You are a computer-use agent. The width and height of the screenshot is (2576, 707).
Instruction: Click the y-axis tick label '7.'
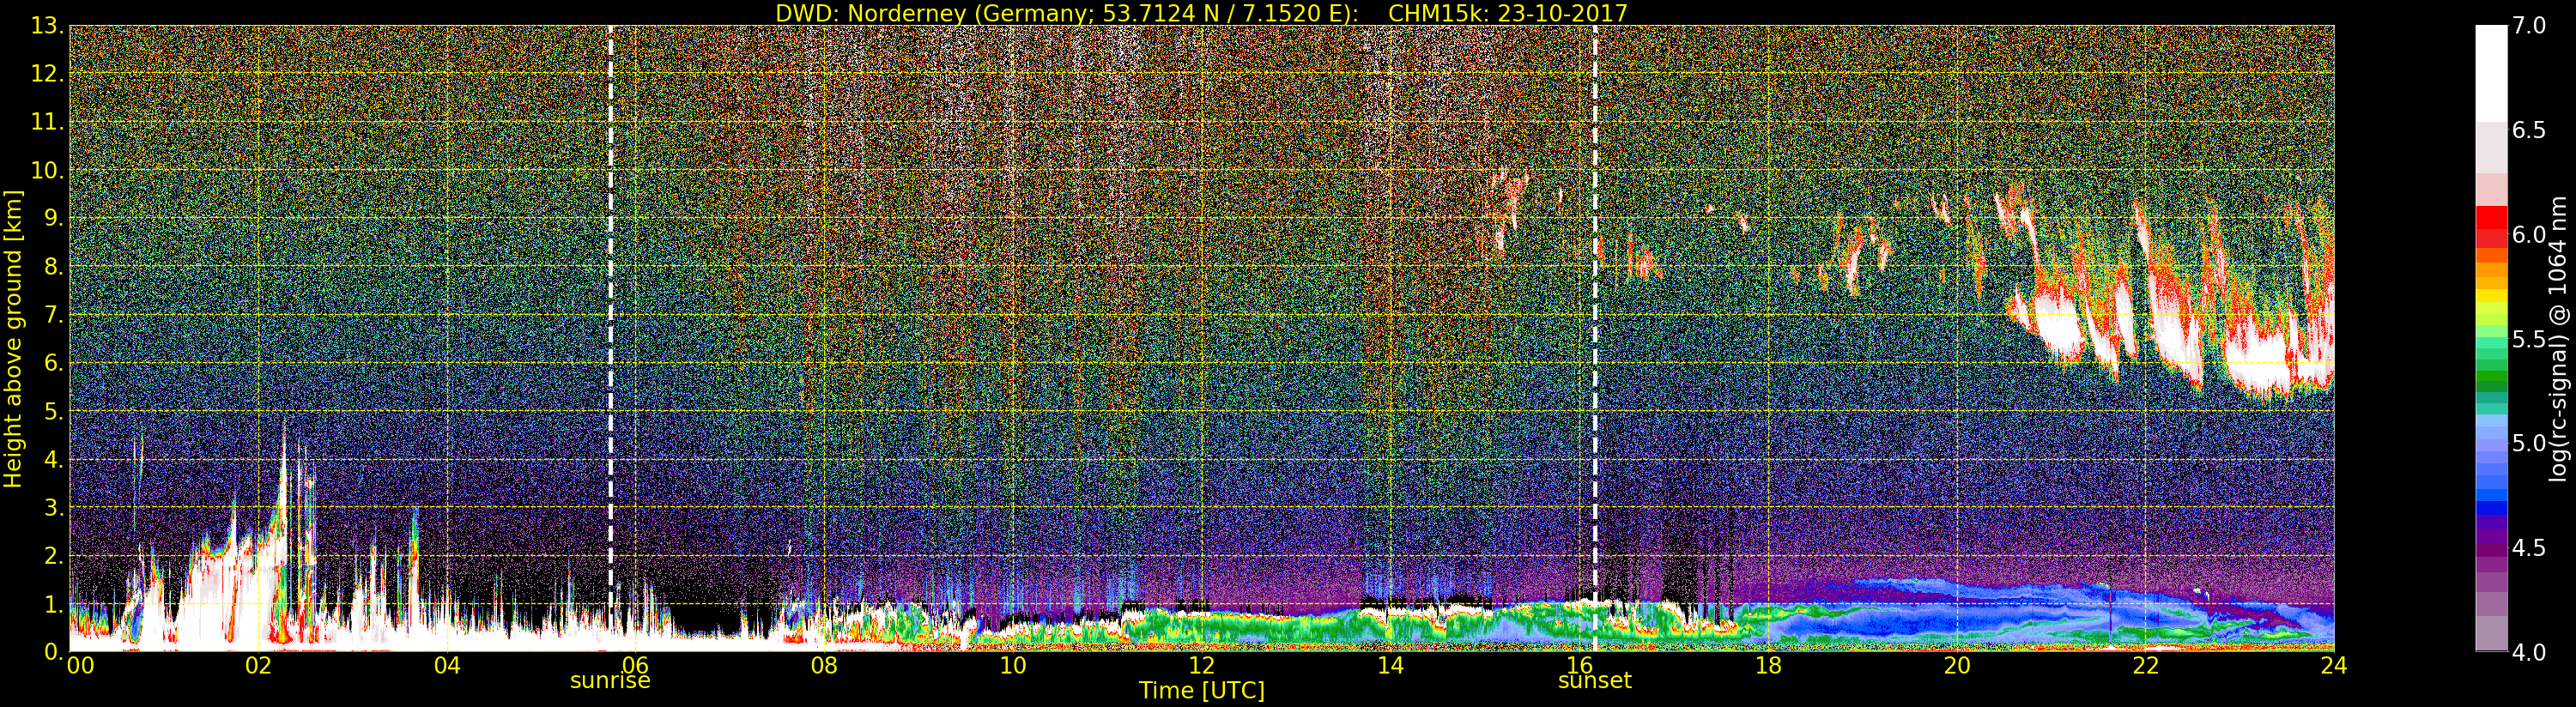pos(53,316)
